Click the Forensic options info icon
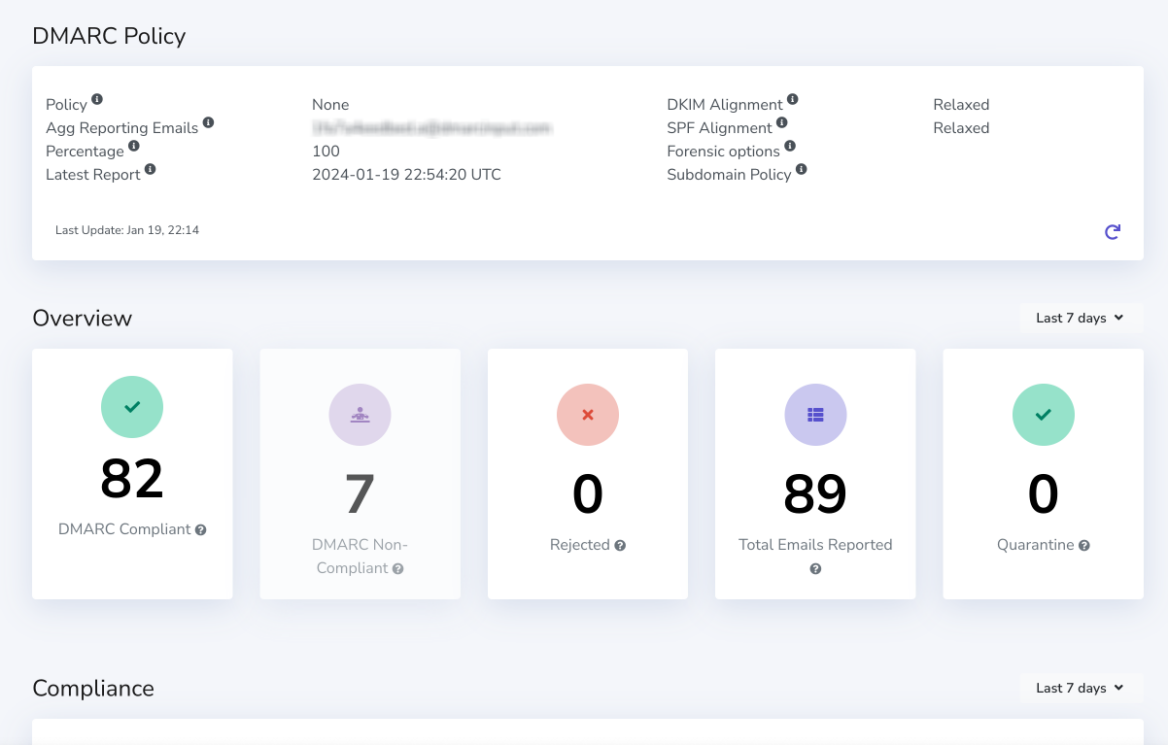Viewport: 1168px width, 745px height. 789,147
